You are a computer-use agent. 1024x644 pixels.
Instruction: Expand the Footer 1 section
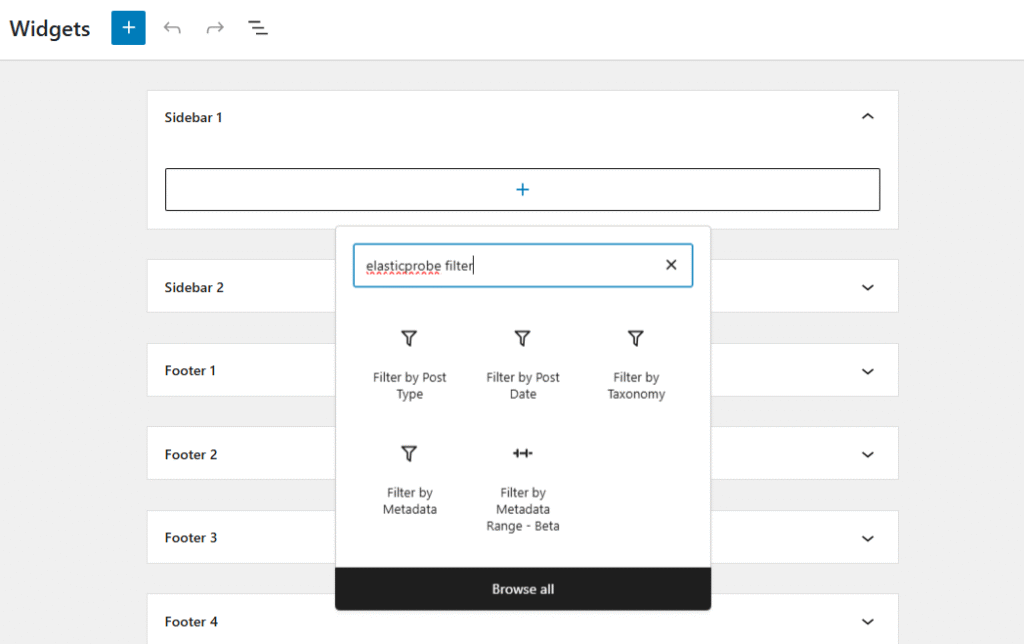[x=868, y=370]
